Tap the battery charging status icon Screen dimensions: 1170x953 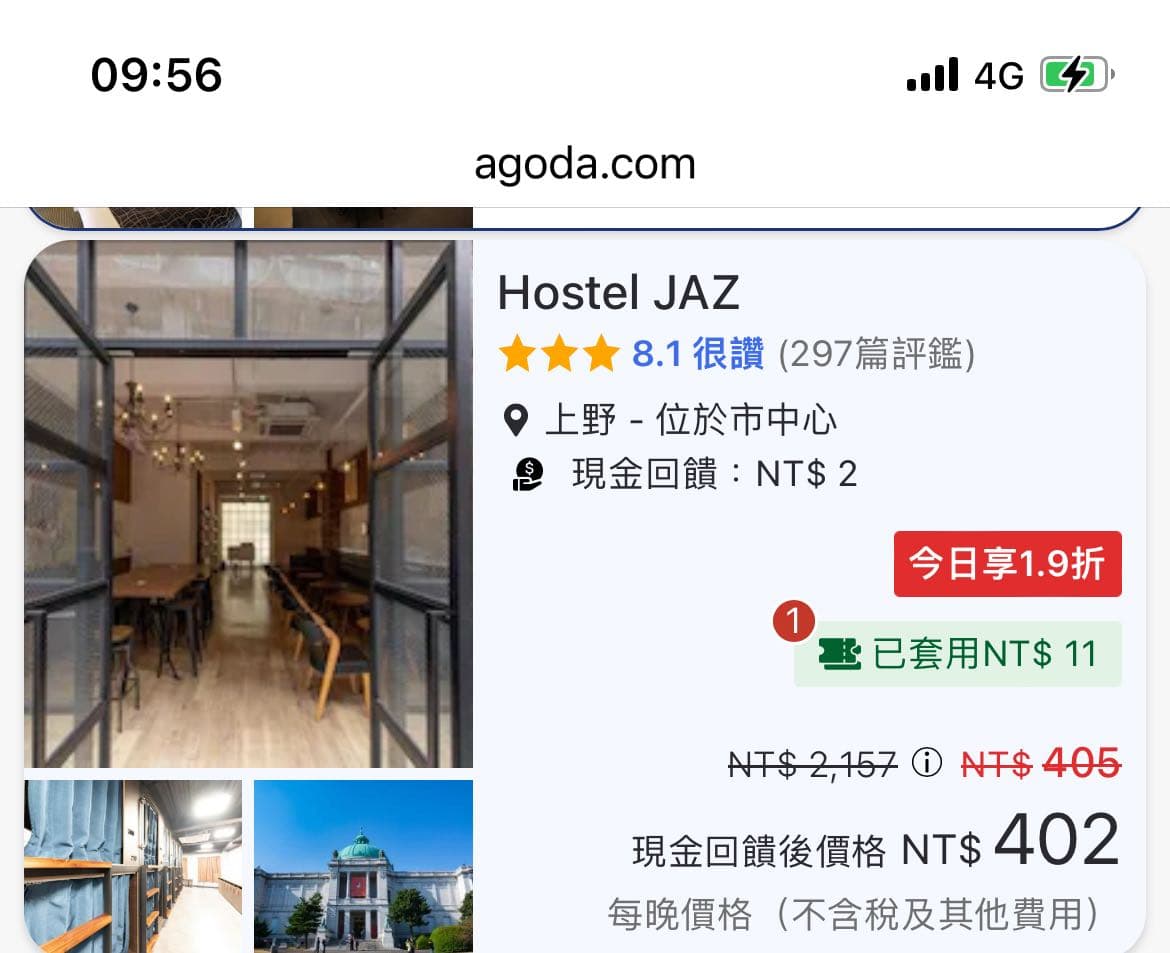1077,75
